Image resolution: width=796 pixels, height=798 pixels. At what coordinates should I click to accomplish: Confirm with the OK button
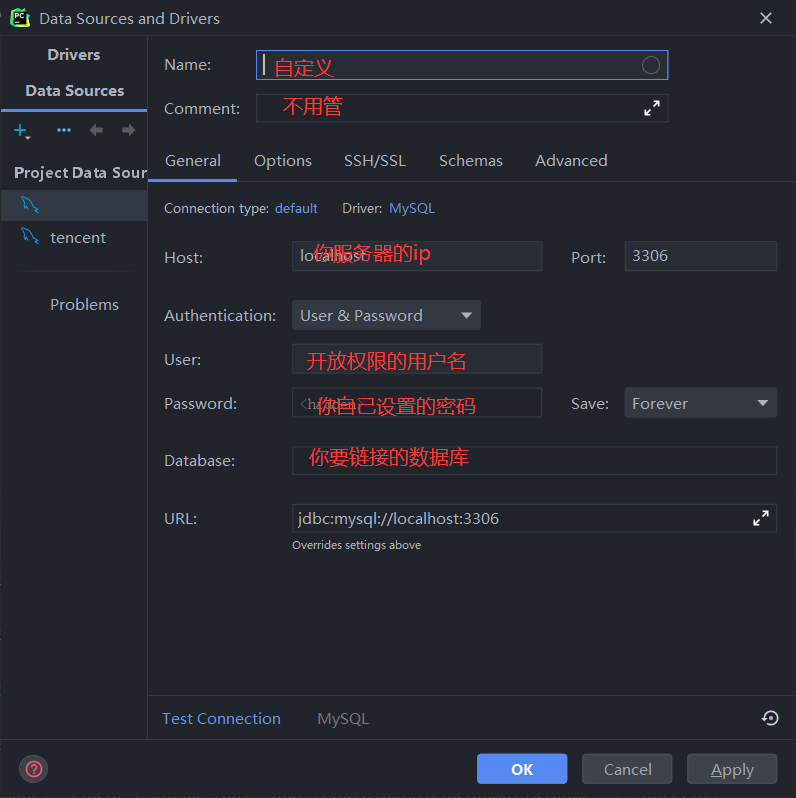coord(522,768)
